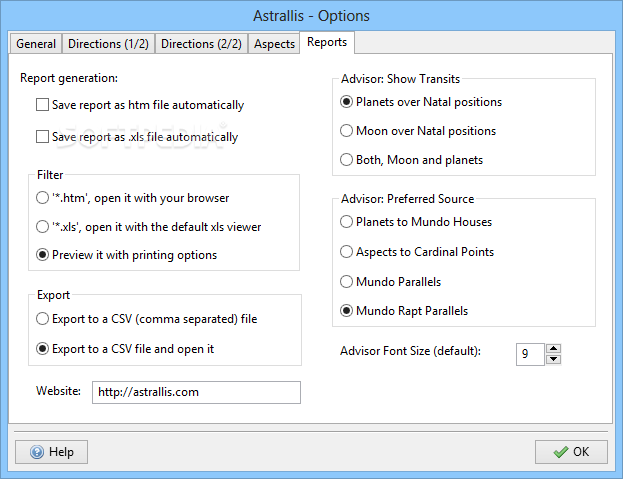Decrease Advisor Font Size with down arrow
Image resolution: width=623 pixels, height=479 pixels.
(553, 359)
